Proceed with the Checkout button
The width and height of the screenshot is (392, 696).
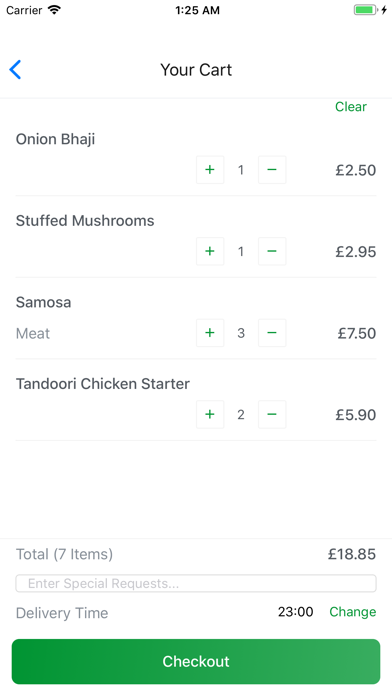(x=196, y=661)
